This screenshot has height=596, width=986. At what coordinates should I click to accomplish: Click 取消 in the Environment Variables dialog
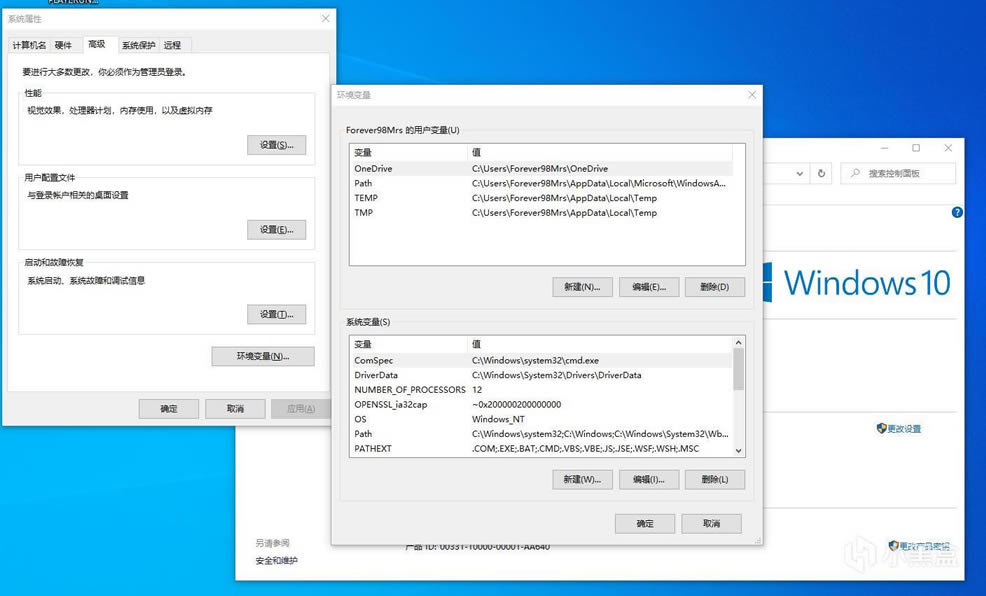712,523
